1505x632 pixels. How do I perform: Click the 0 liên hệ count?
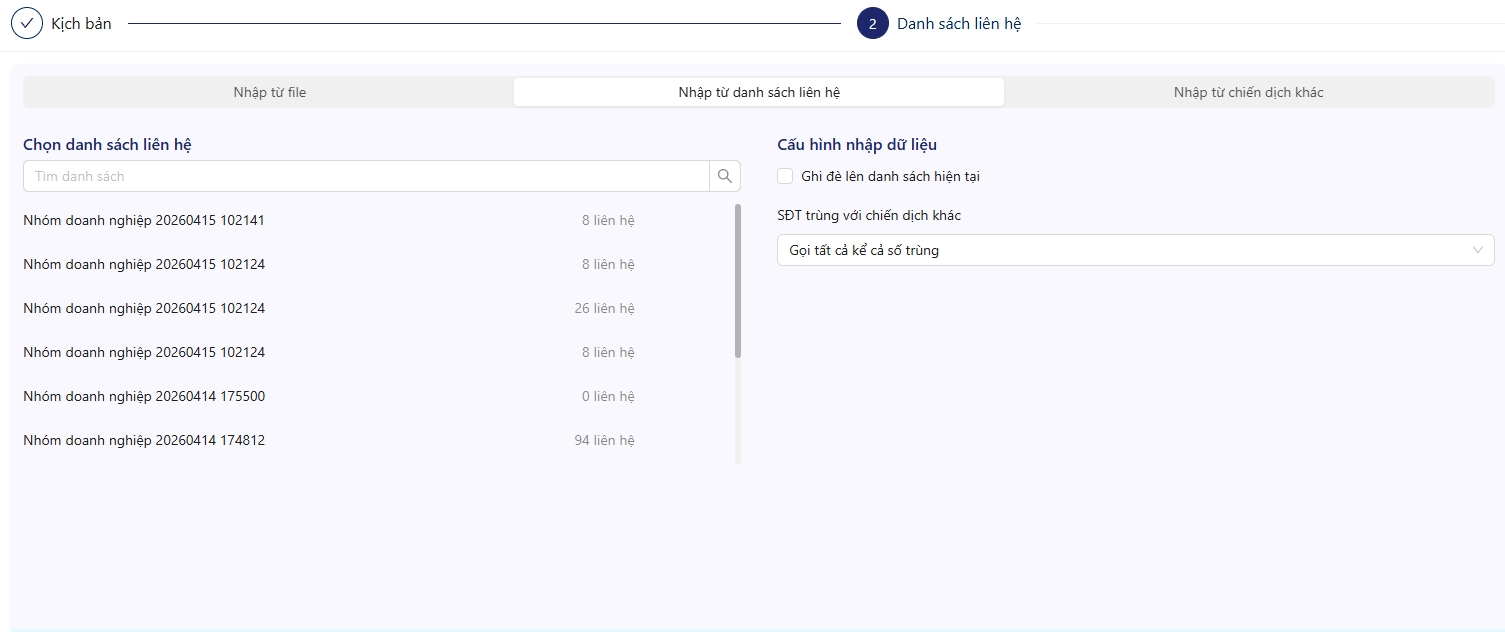click(x=608, y=396)
